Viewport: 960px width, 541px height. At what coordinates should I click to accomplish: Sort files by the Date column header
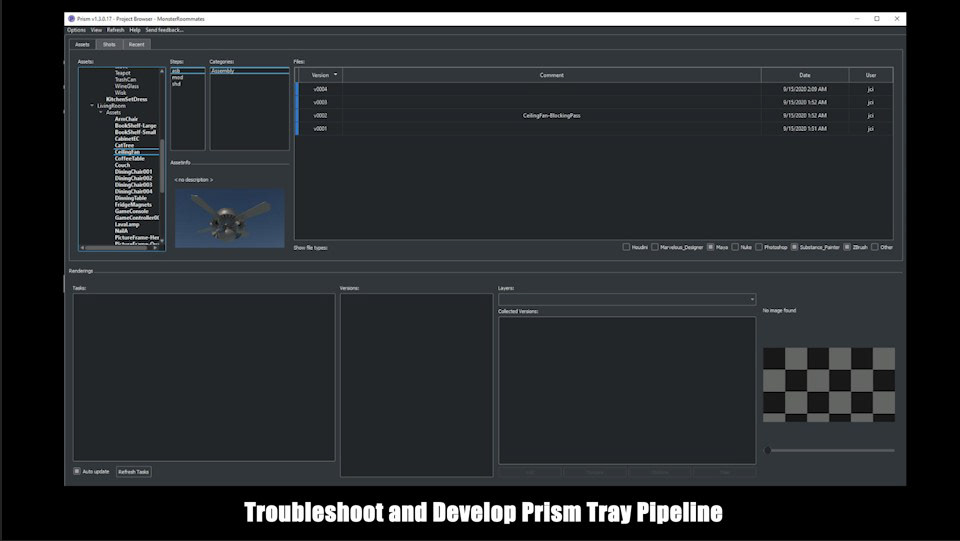click(x=804, y=75)
